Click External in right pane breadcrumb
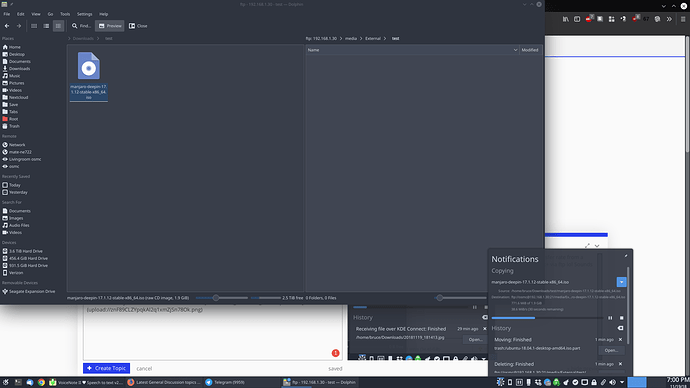690x388 pixels. 373,38
